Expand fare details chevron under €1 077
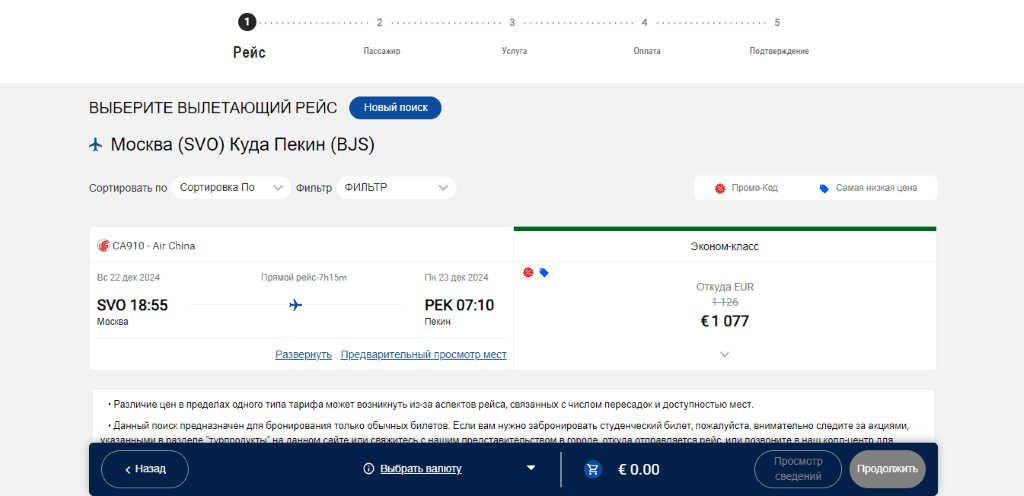This screenshot has width=1024, height=496. click(x=724, y=354)
